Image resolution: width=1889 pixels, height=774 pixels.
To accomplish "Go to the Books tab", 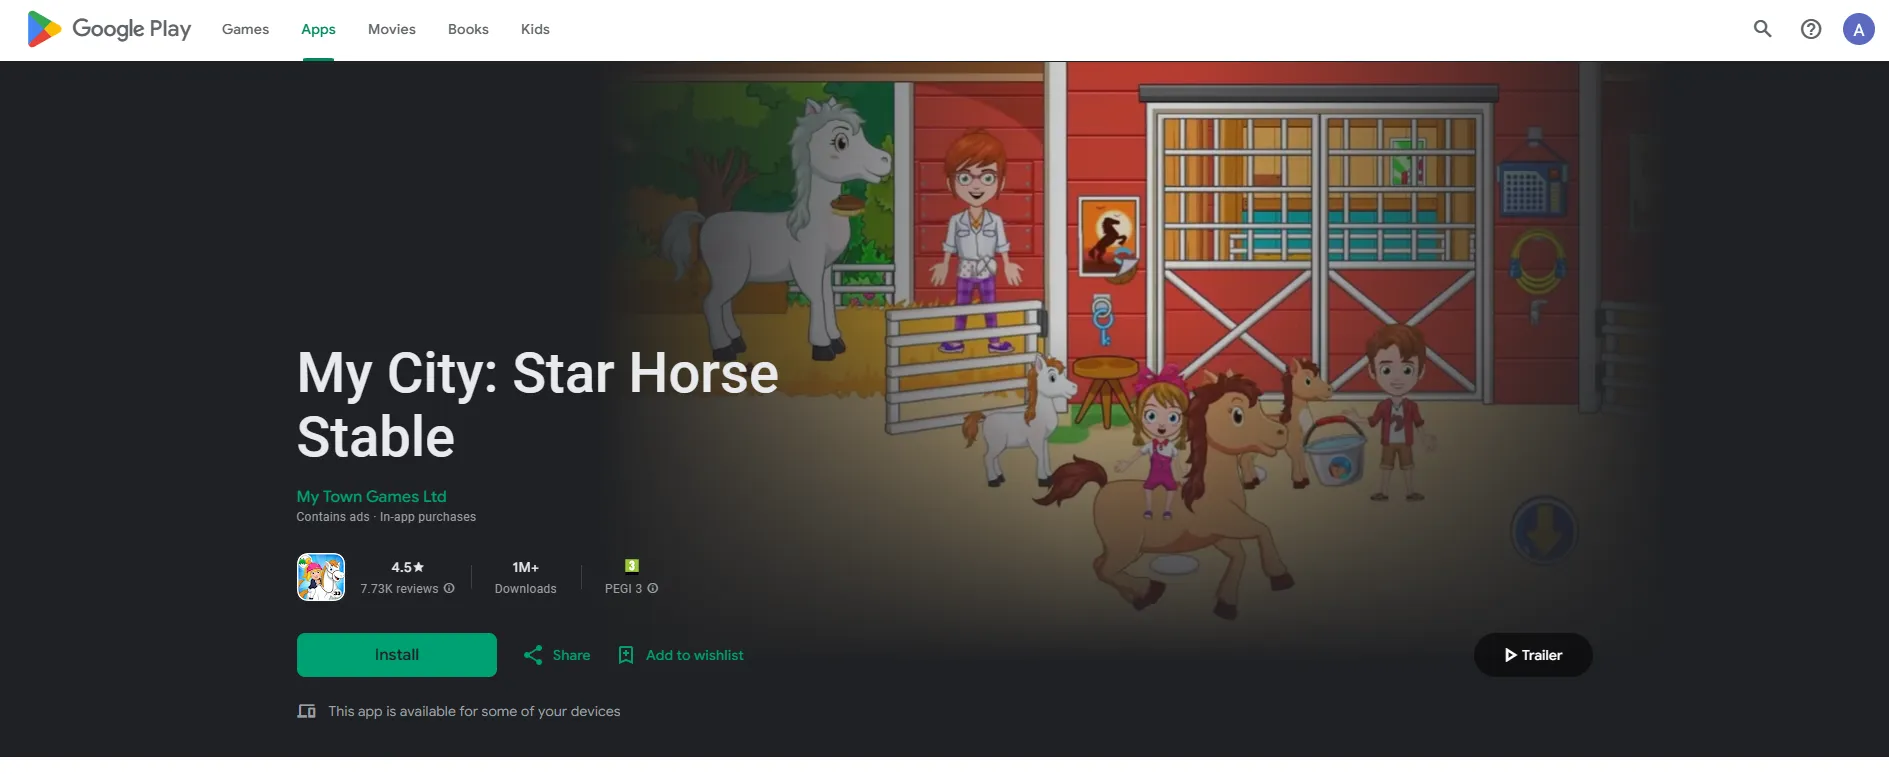I will tap(468, 29).
